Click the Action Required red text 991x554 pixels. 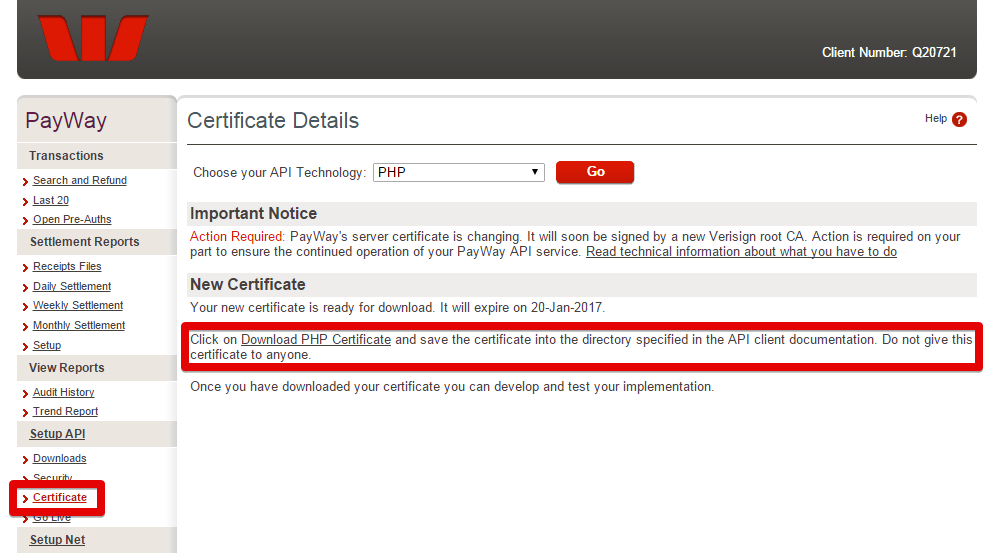(238, 236)
